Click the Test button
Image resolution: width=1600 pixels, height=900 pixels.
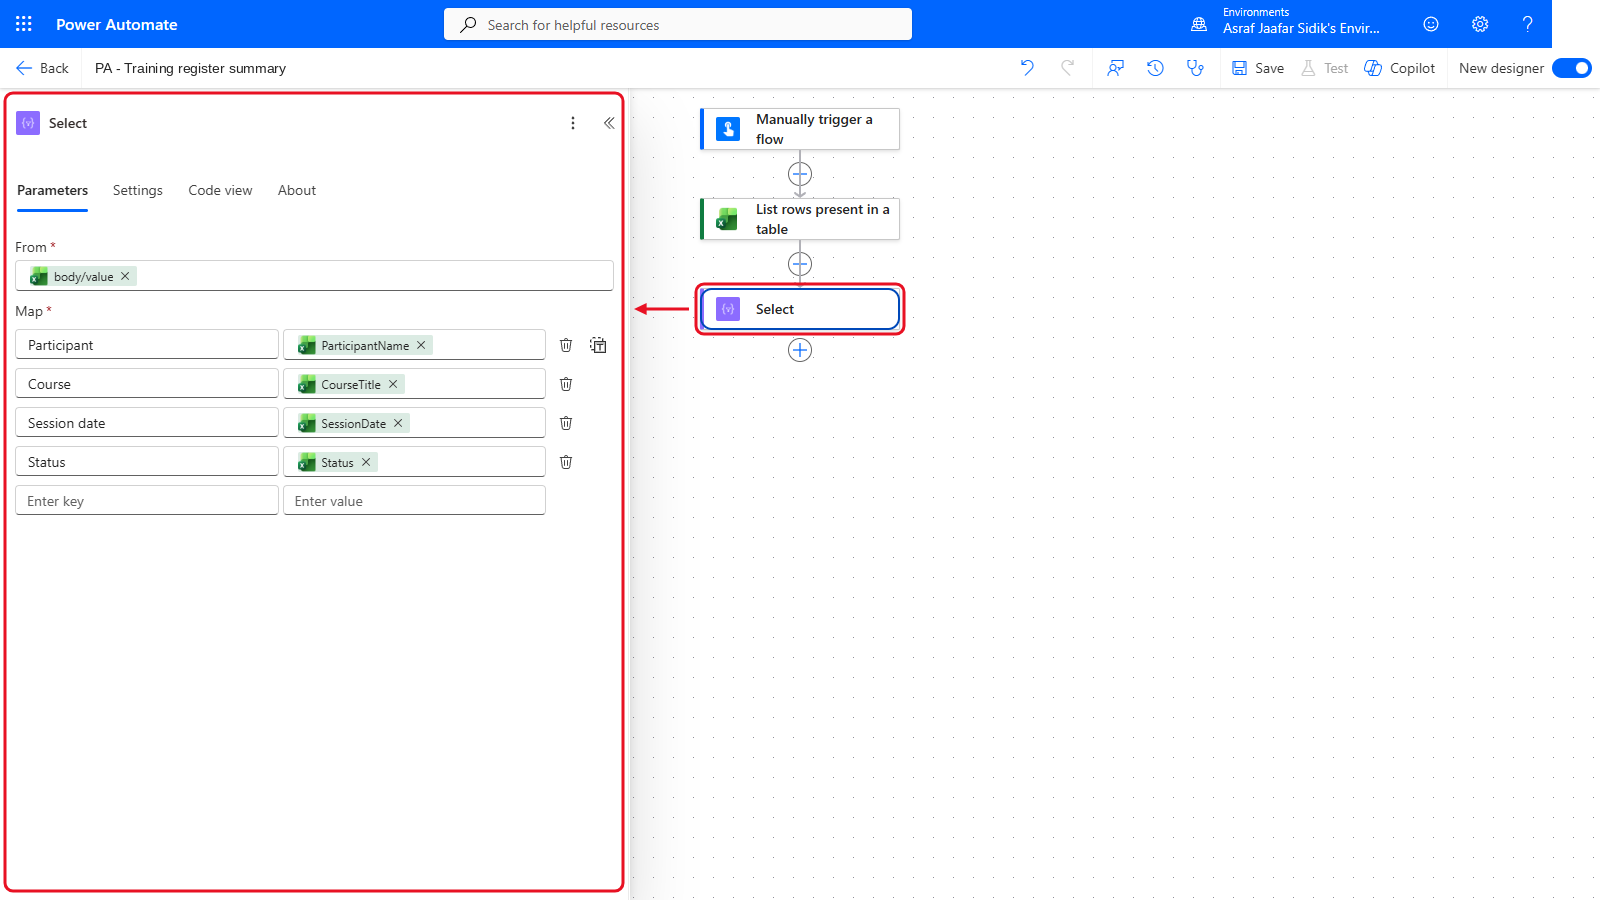[x=1325, y=68]
